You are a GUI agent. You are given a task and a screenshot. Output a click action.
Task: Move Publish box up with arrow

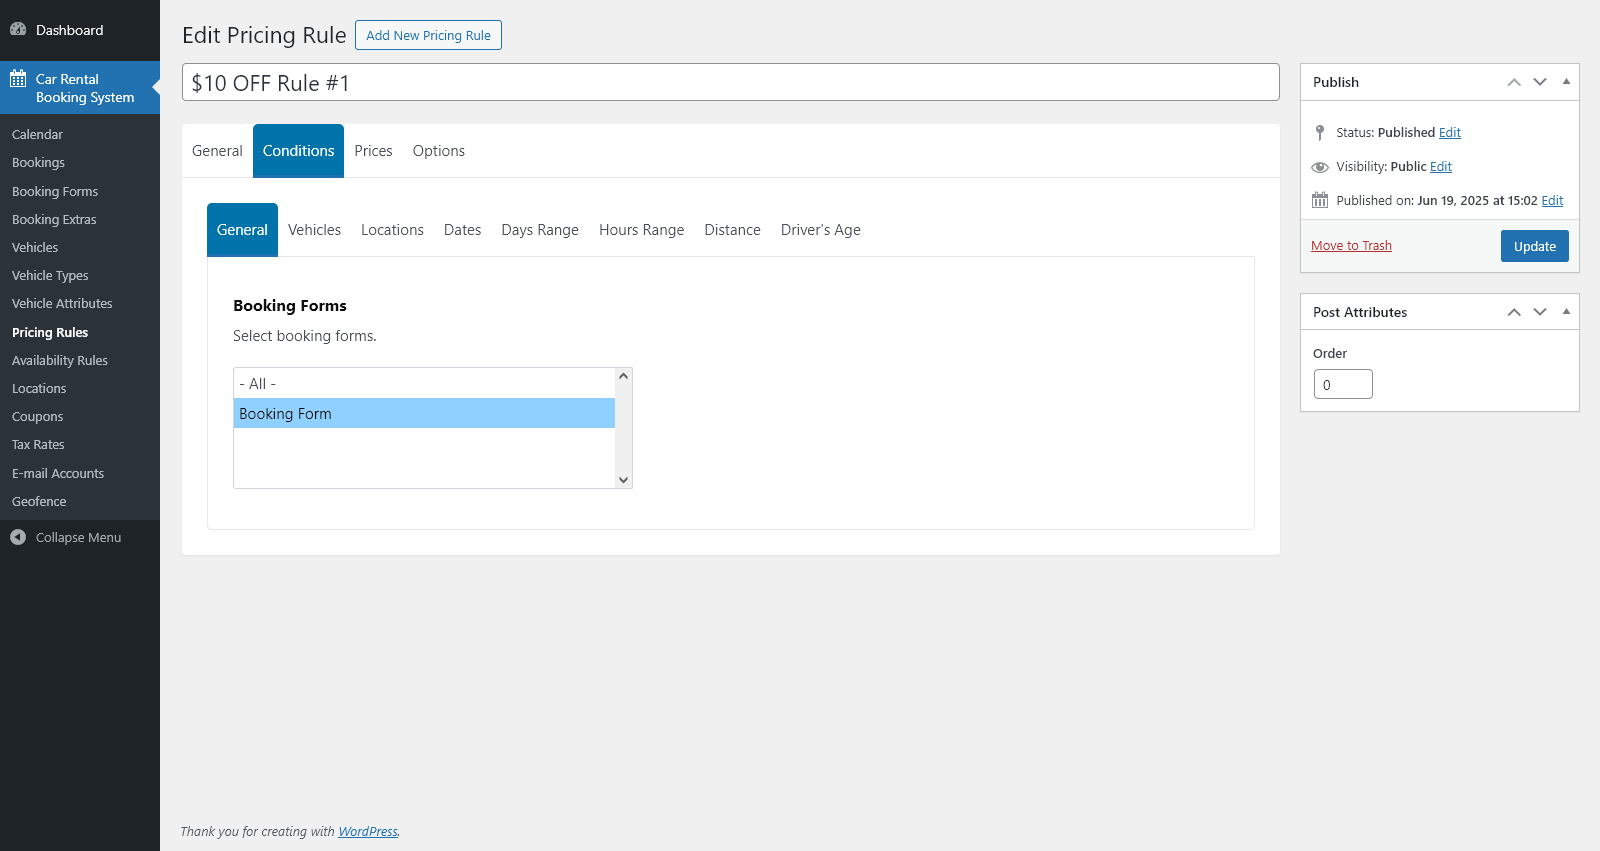(x=1514, y=82)
